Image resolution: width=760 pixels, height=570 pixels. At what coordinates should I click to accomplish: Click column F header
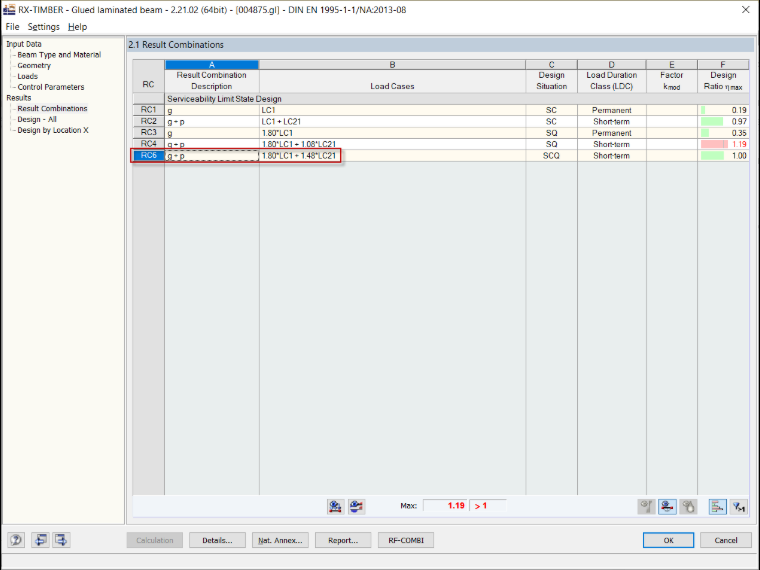tap(723, 64)
